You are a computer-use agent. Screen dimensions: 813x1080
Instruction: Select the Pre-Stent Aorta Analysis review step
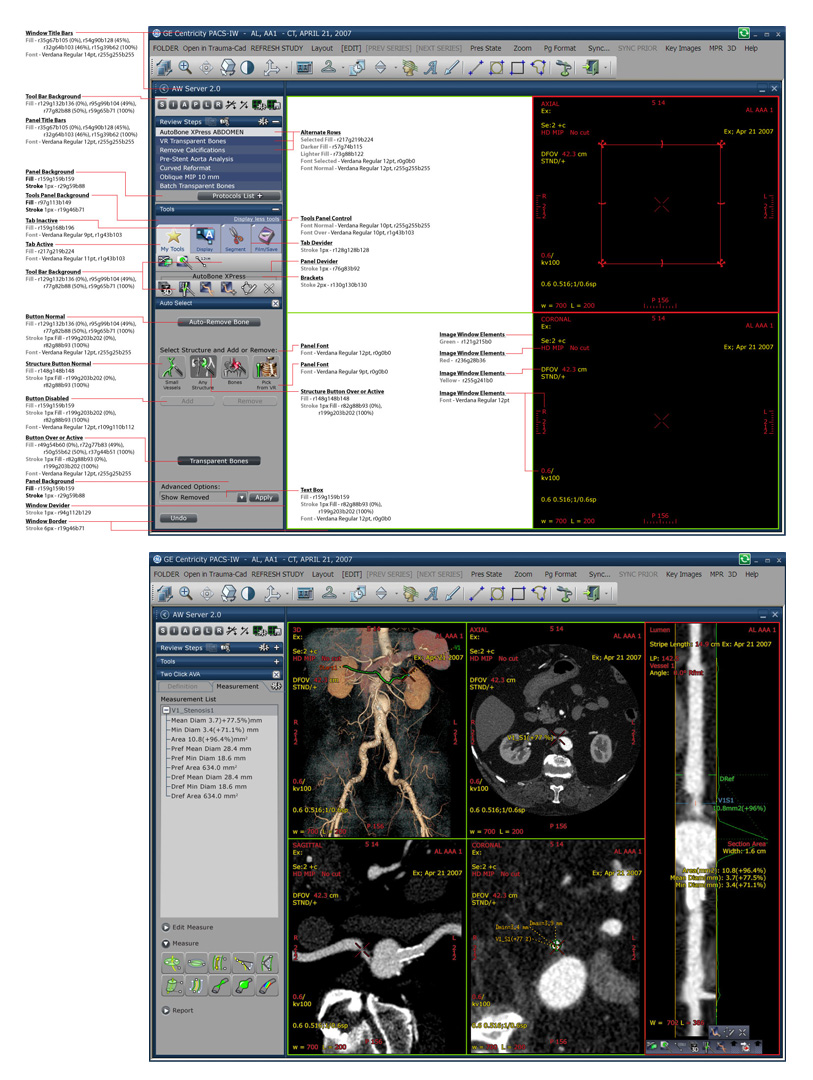(x=219, y=159)
